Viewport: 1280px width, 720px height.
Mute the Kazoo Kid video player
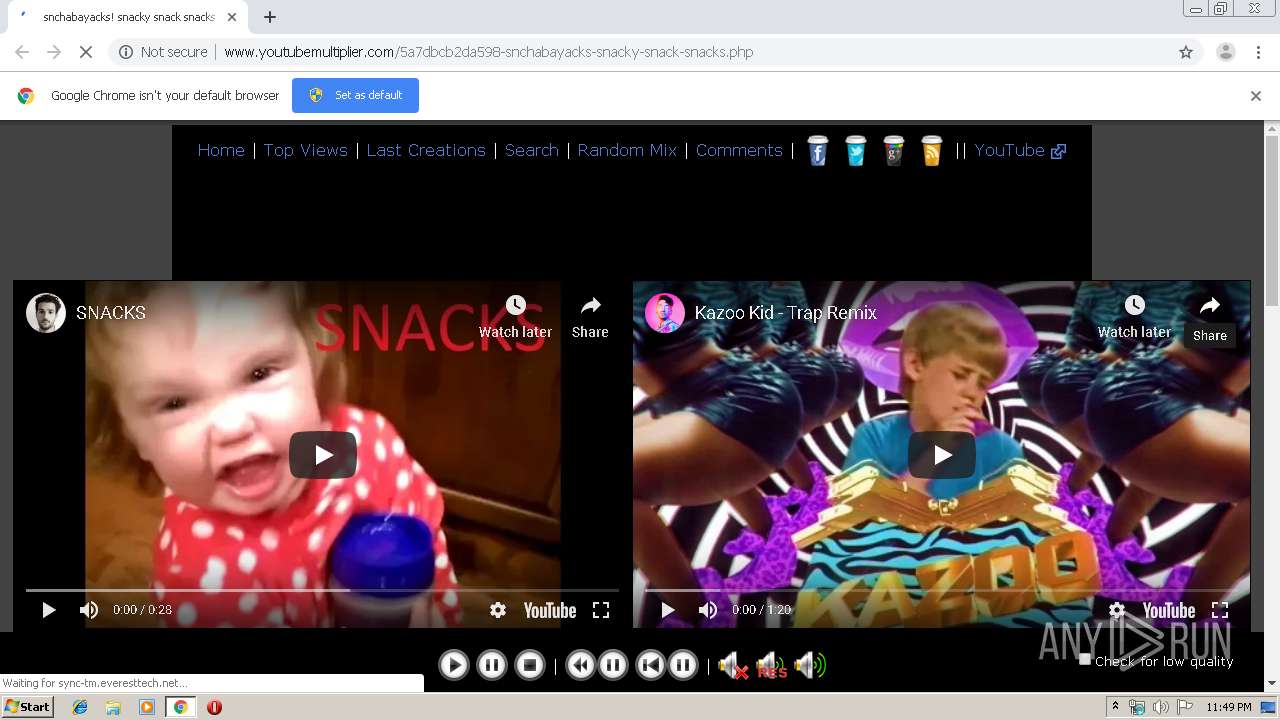tap(708, 610)
